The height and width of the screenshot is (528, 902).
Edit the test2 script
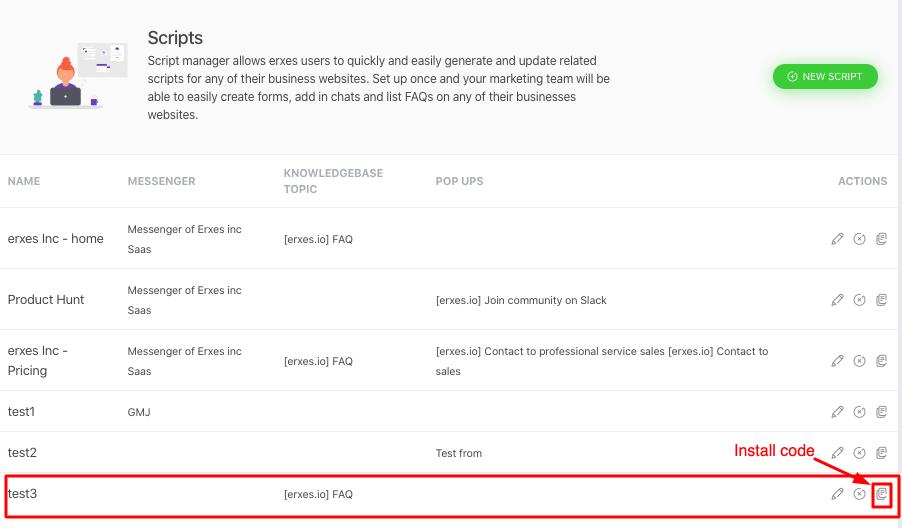tap(838, 453)
